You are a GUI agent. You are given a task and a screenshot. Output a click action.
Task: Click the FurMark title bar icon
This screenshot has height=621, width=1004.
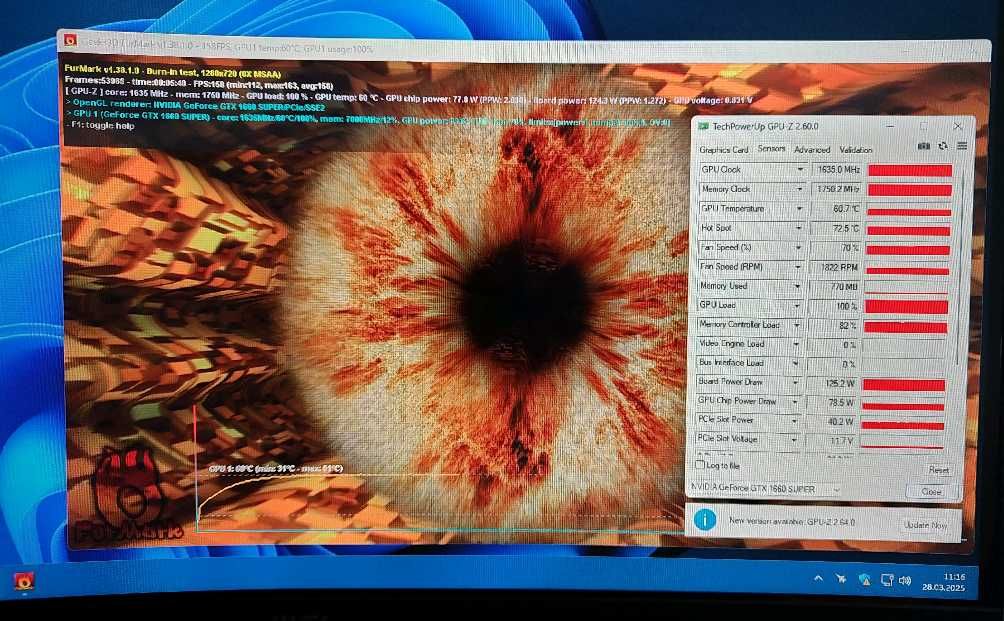(70, 41)
